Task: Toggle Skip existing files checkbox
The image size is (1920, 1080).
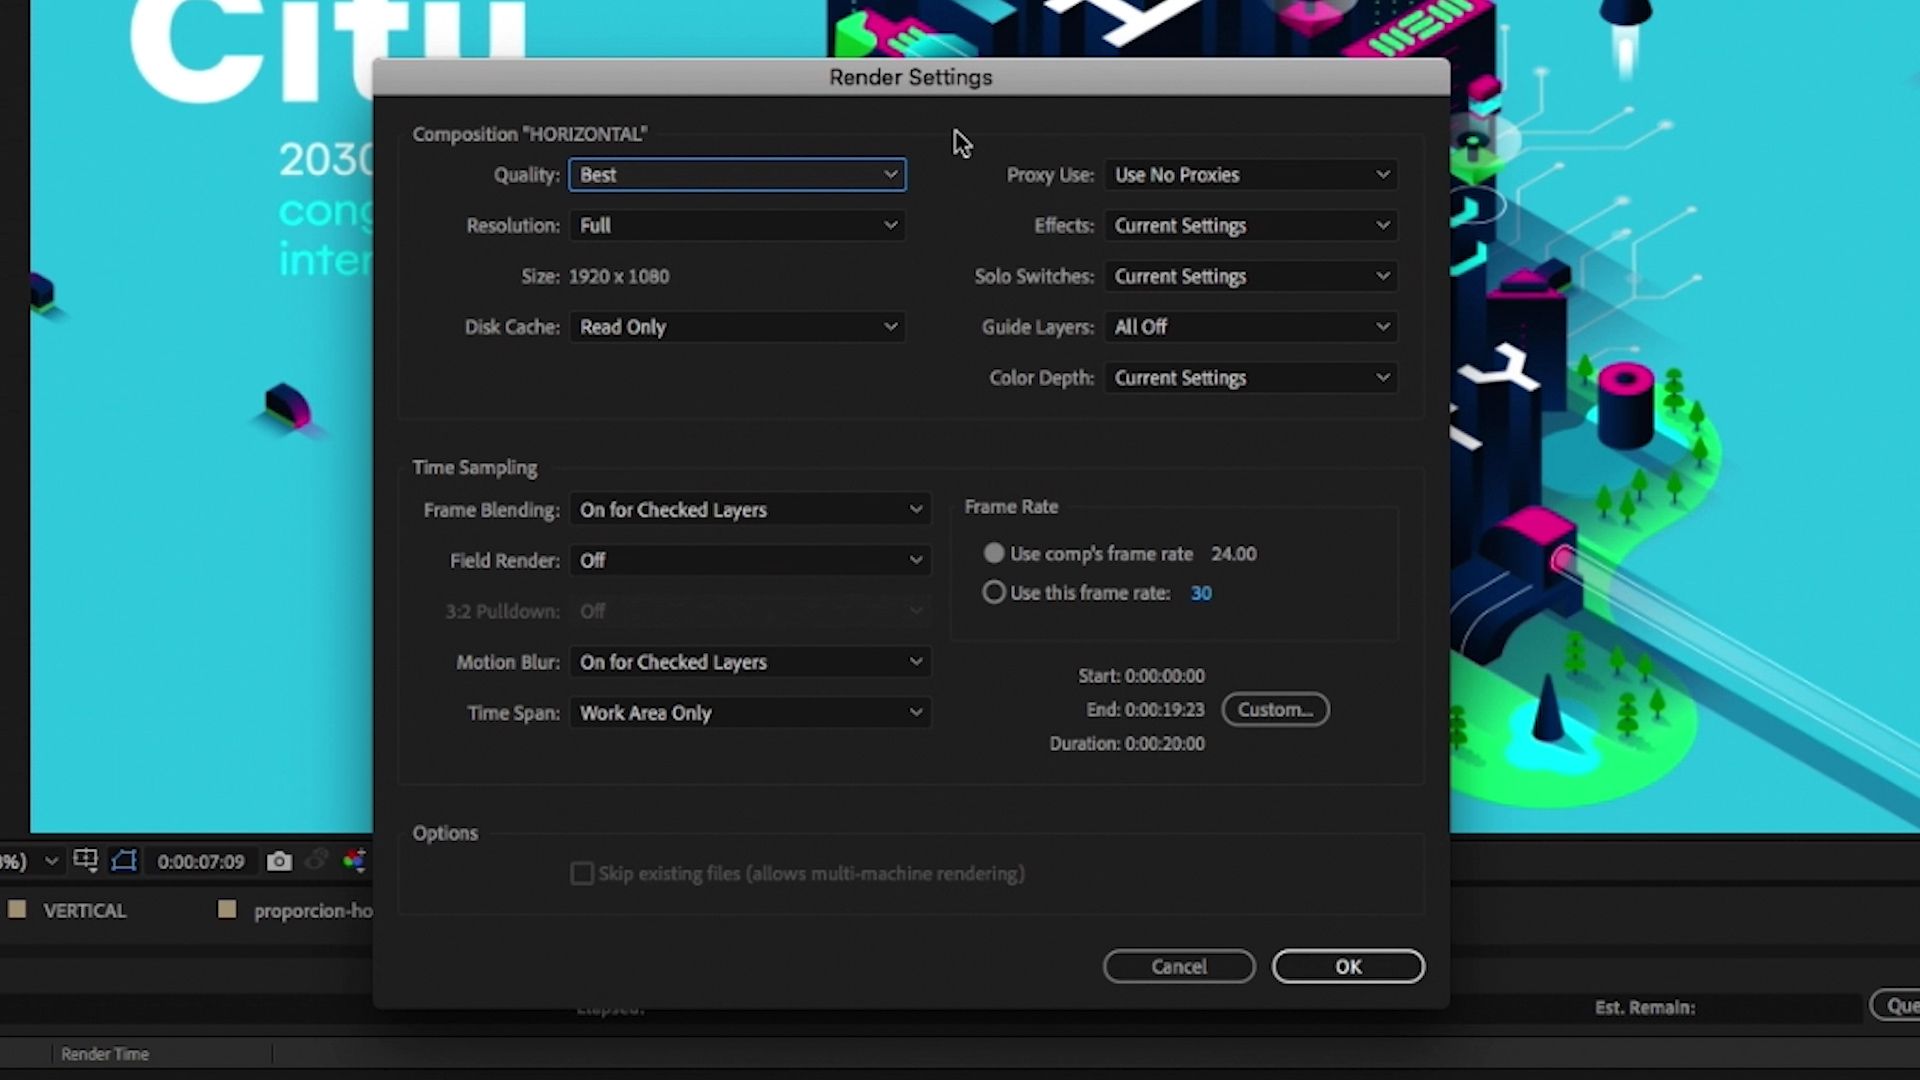Action: [581, 873]
